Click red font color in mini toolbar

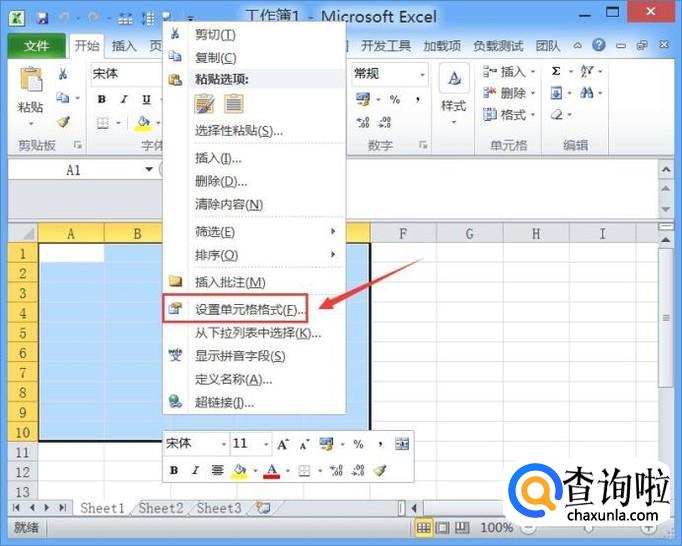[x=272, y=471]
